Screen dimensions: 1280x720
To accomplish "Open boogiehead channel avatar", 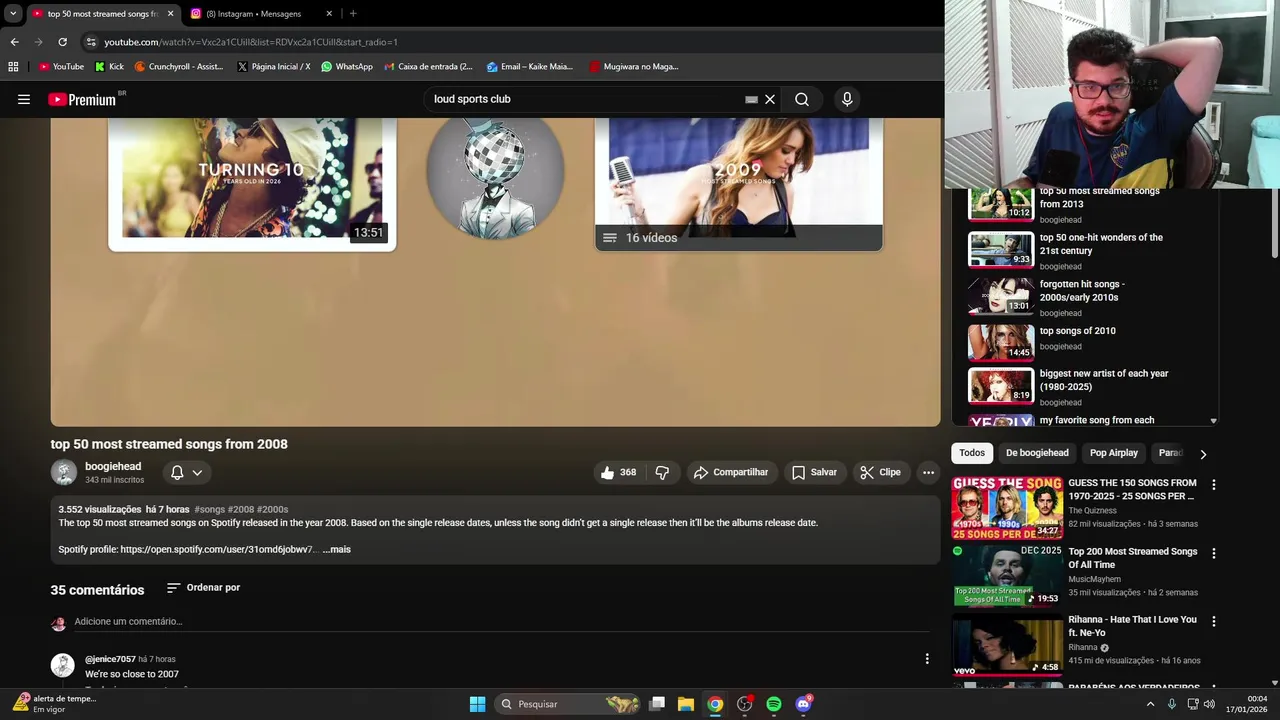I will pos(64,472).
